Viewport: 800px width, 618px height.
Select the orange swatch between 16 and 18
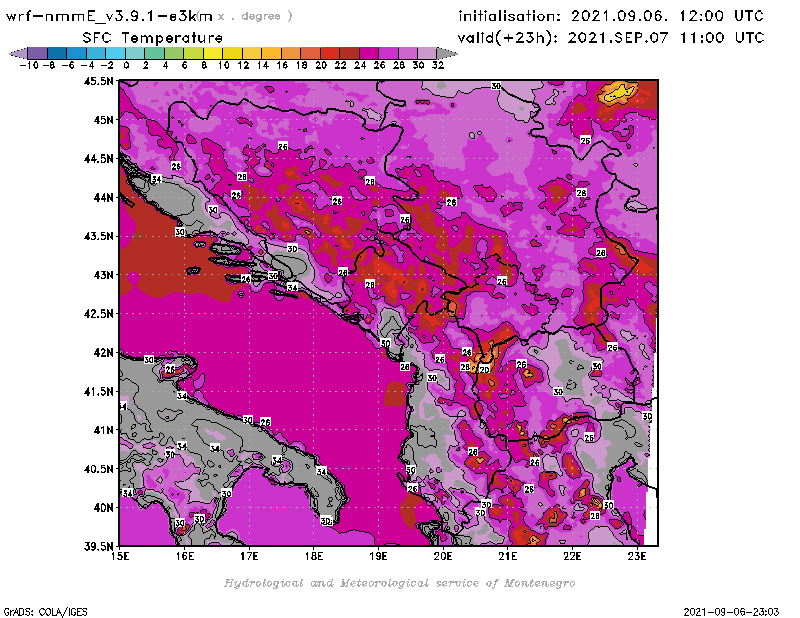coord(291,53)
